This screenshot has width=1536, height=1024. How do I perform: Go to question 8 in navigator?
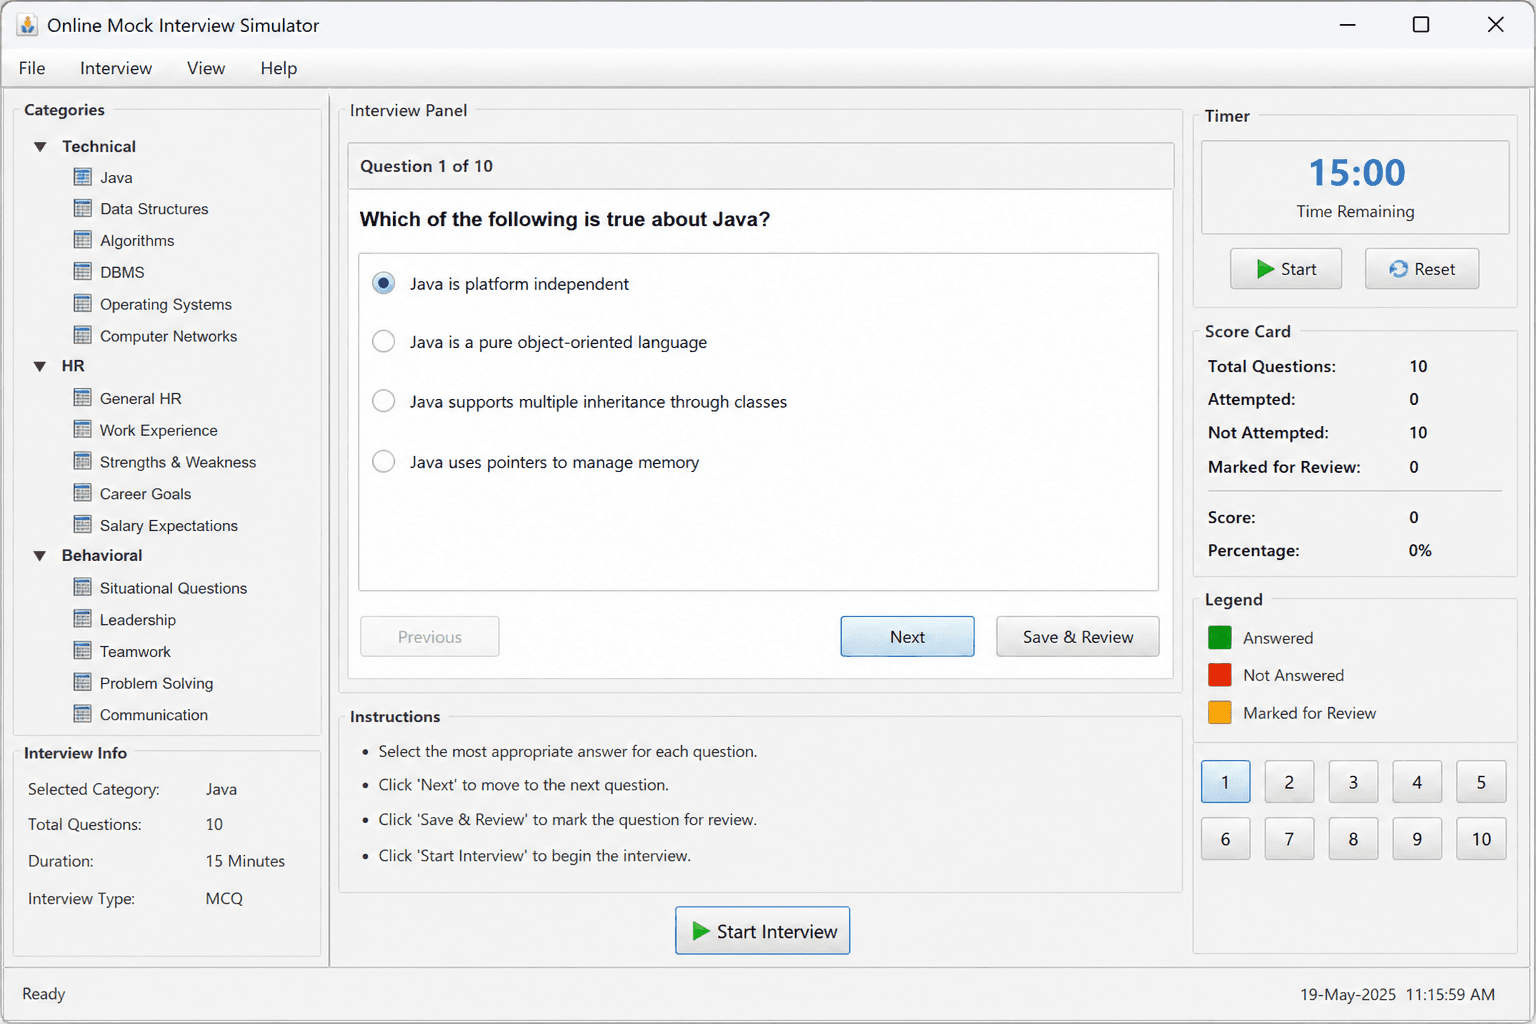[x=1354, y=839]
